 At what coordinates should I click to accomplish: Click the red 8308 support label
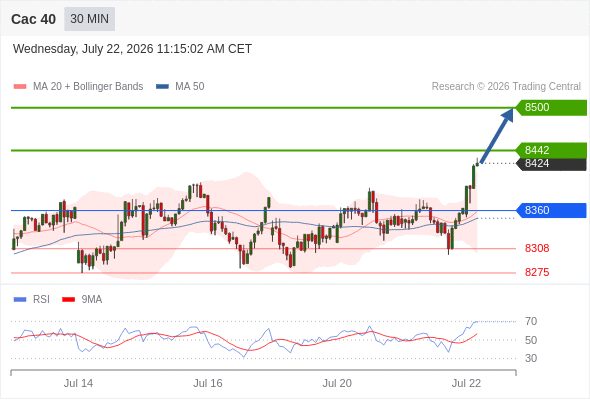pyautogui.click(x=537, y=248)
